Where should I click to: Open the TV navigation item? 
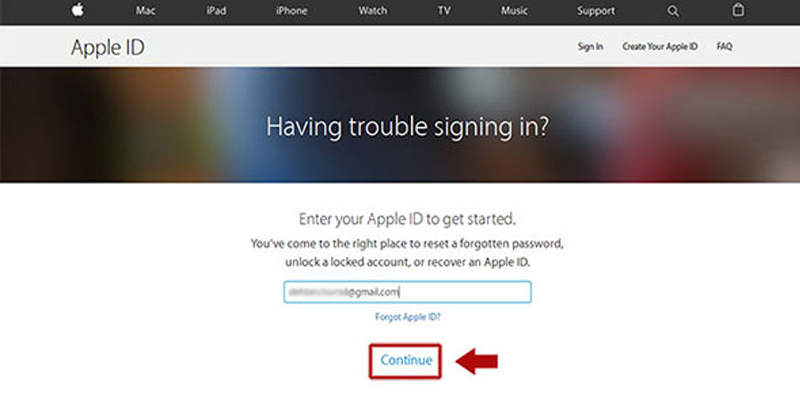444,10
